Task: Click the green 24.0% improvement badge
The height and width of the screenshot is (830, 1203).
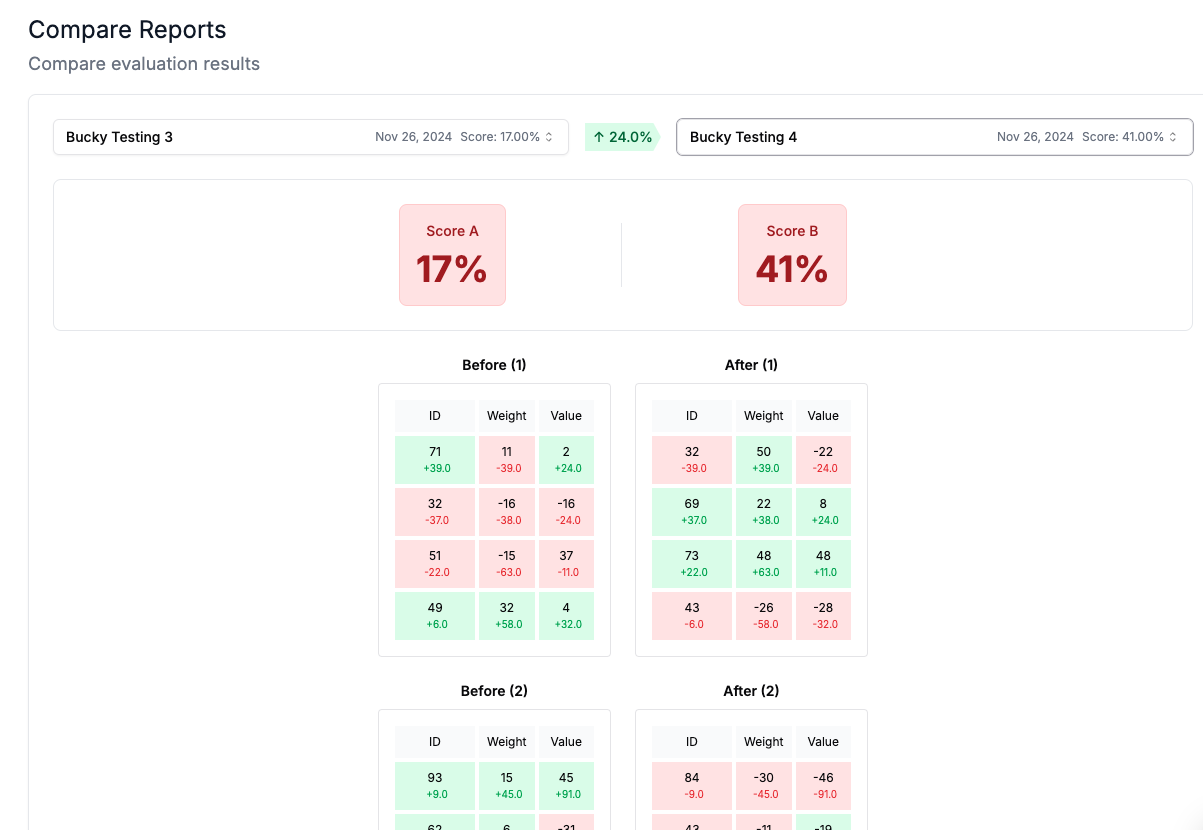Action: (x=622, y=136)
